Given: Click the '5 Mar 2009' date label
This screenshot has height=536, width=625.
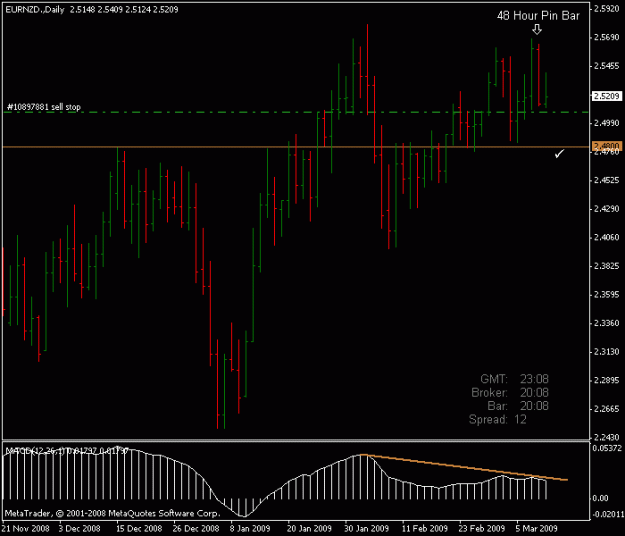Looking at the screenshot, I should [x=536, y=529].
